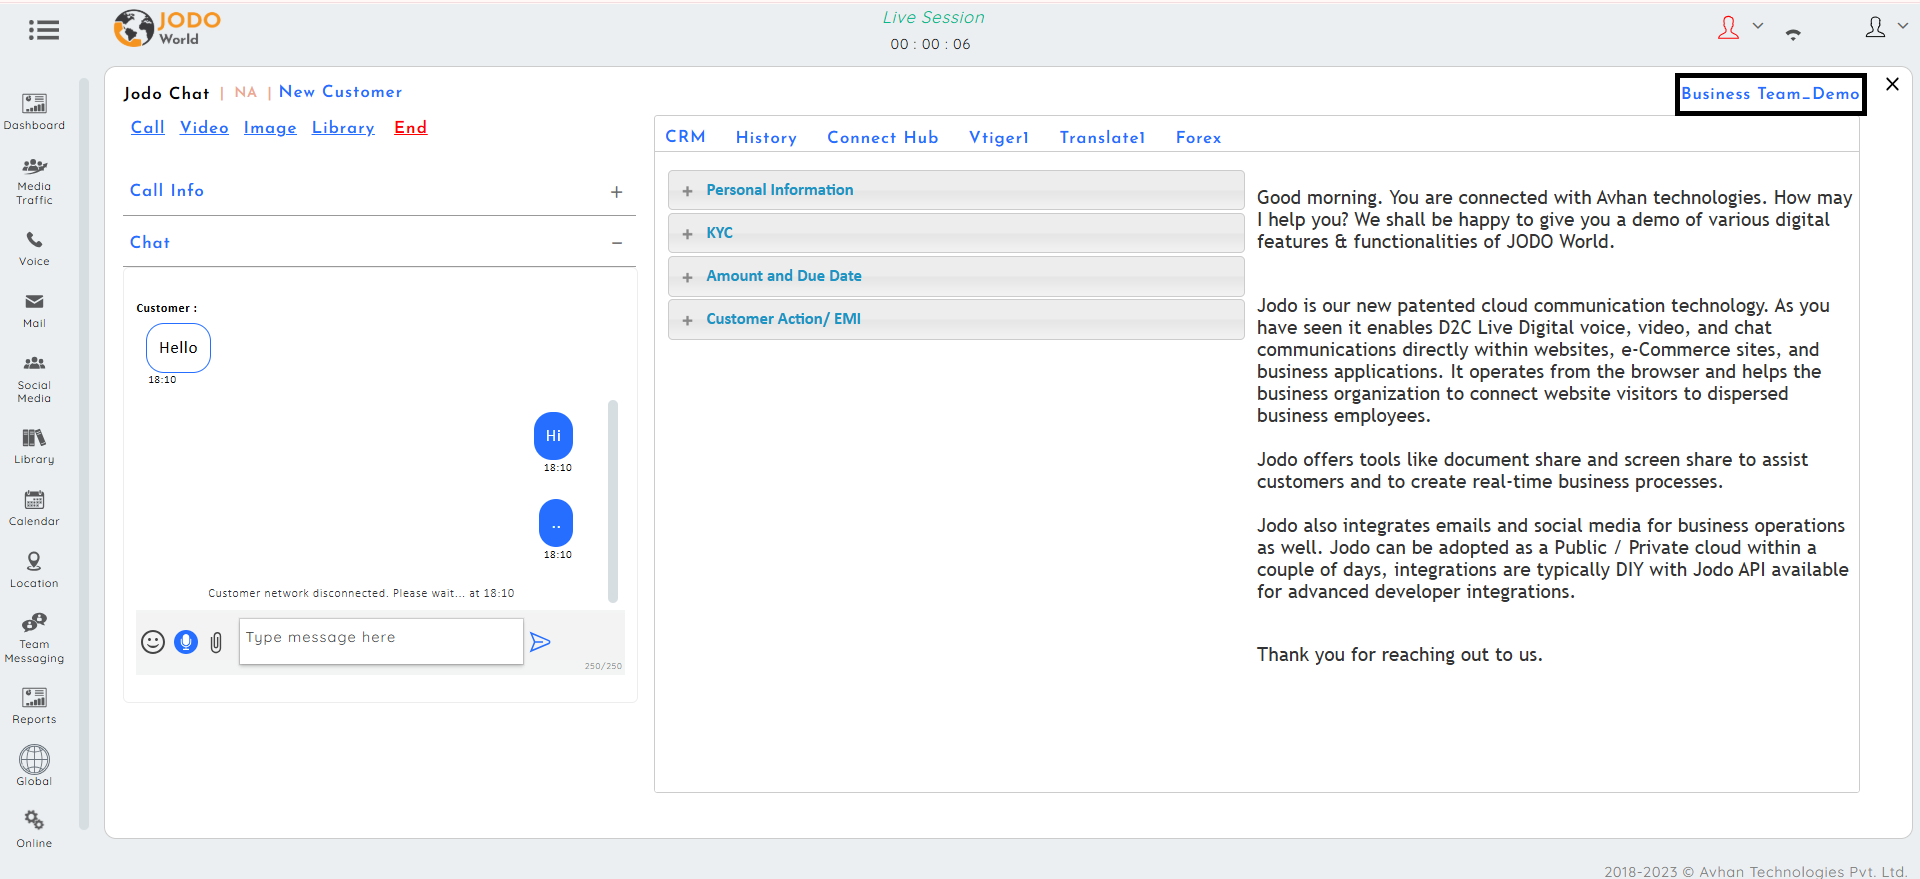Screen dimensions: 1920x879
Task: Click Business Team_Demo link
Action: [1770, 94]
